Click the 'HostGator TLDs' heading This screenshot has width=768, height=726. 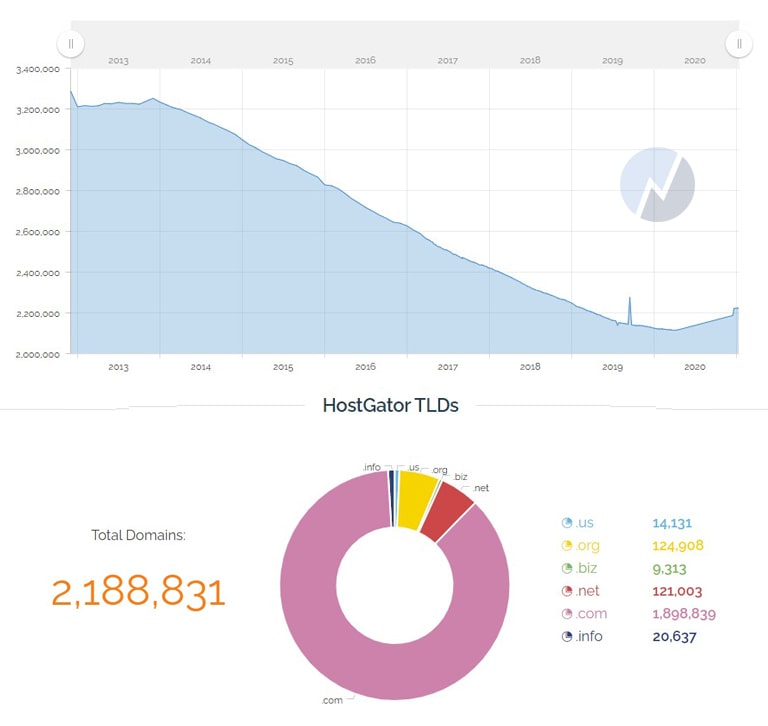pos(390,406)
